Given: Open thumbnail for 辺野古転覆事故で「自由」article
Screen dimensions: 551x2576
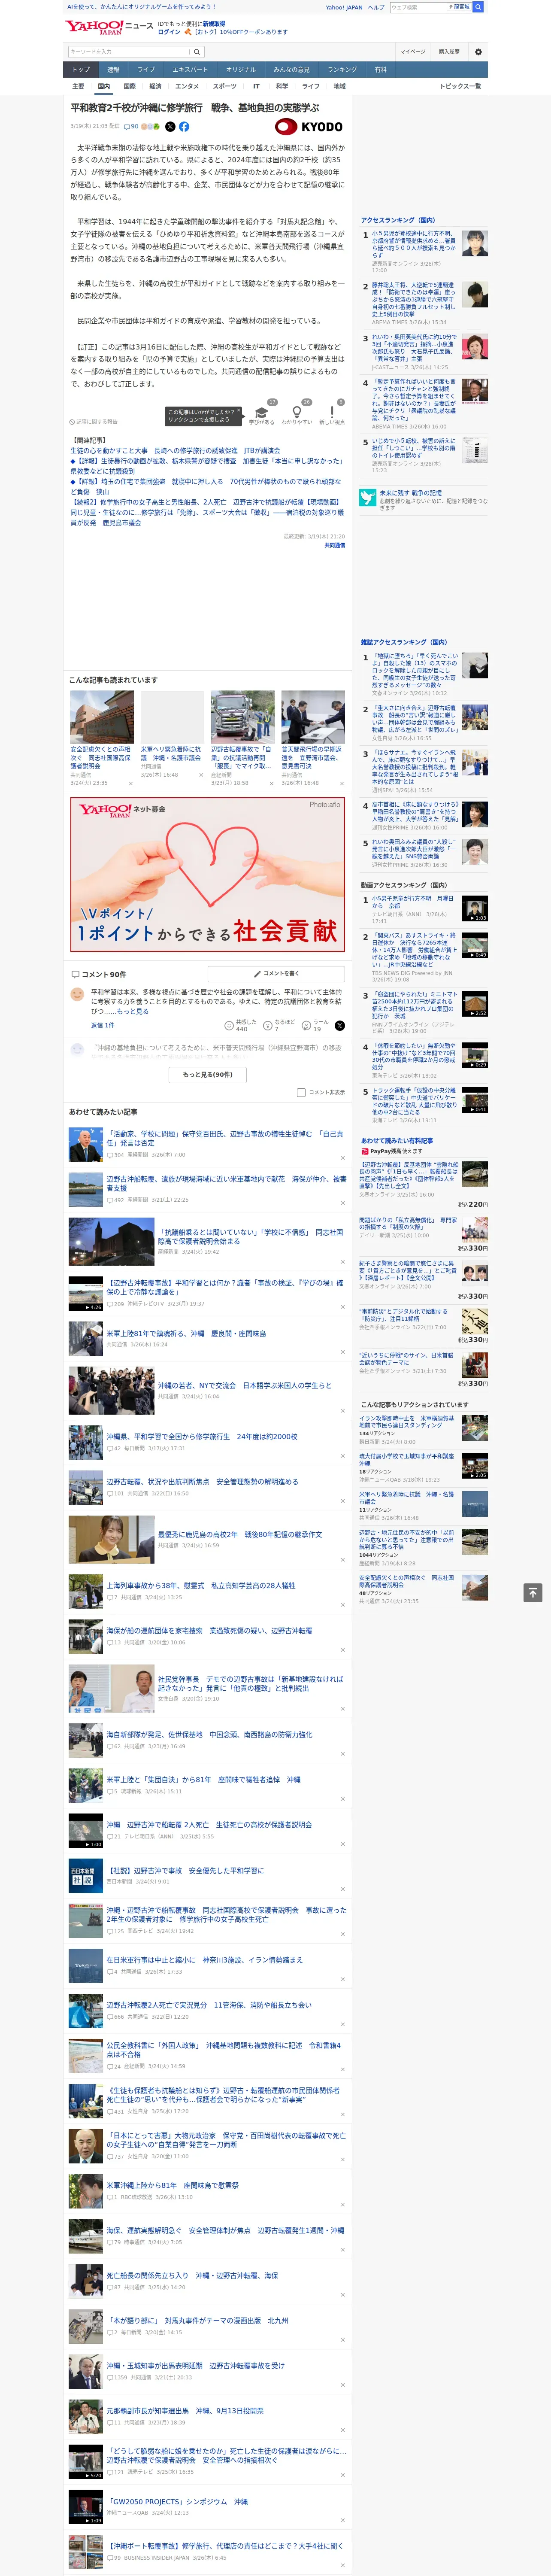Looking at the screenshot, I should tap(243, 717).
